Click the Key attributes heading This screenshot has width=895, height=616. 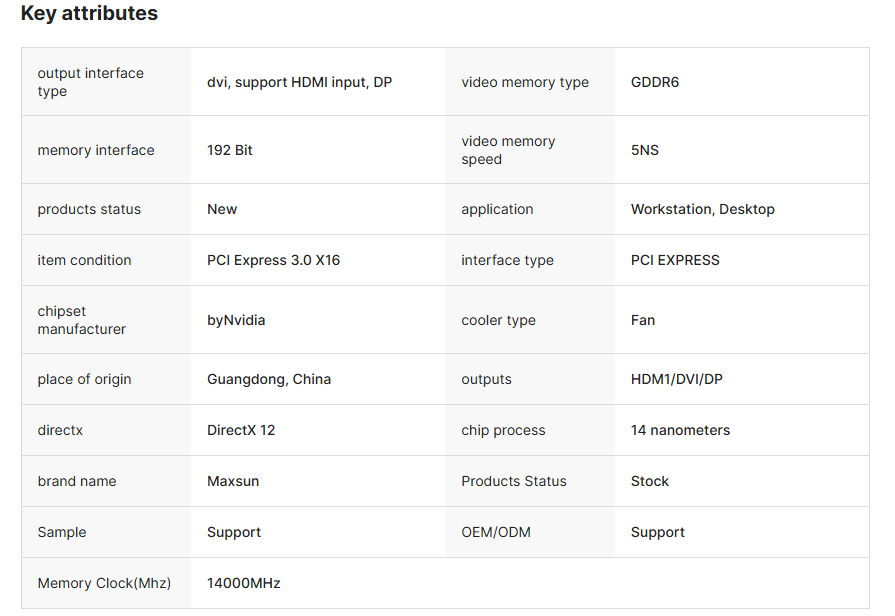click(89, 14)
